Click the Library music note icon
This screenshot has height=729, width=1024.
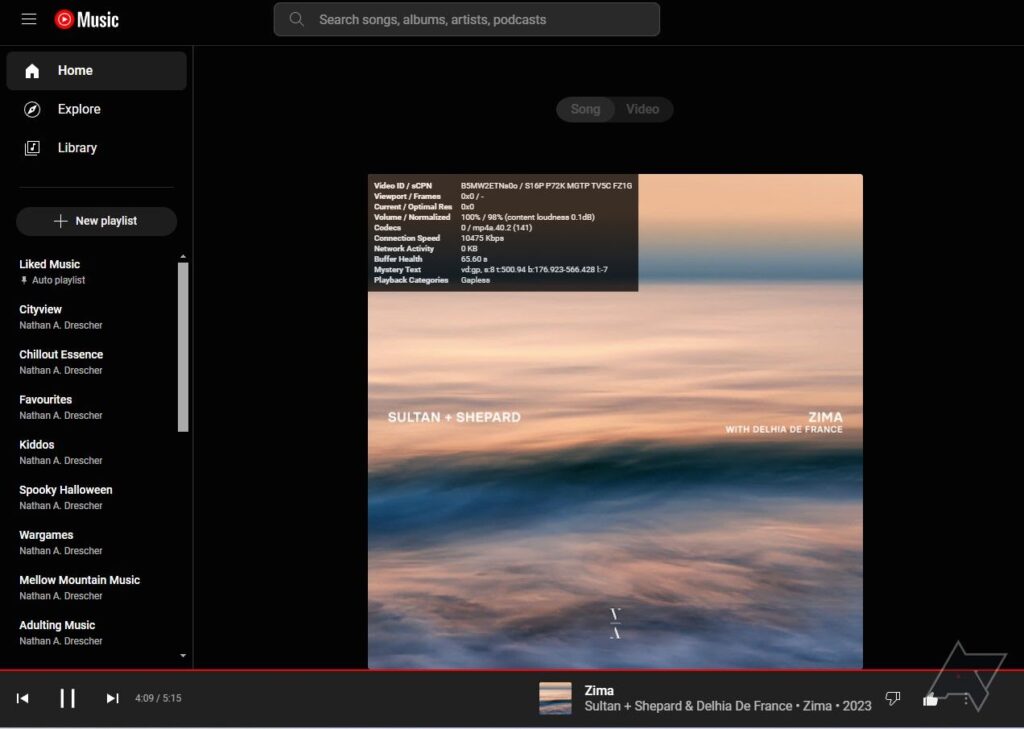coord(32,148)
